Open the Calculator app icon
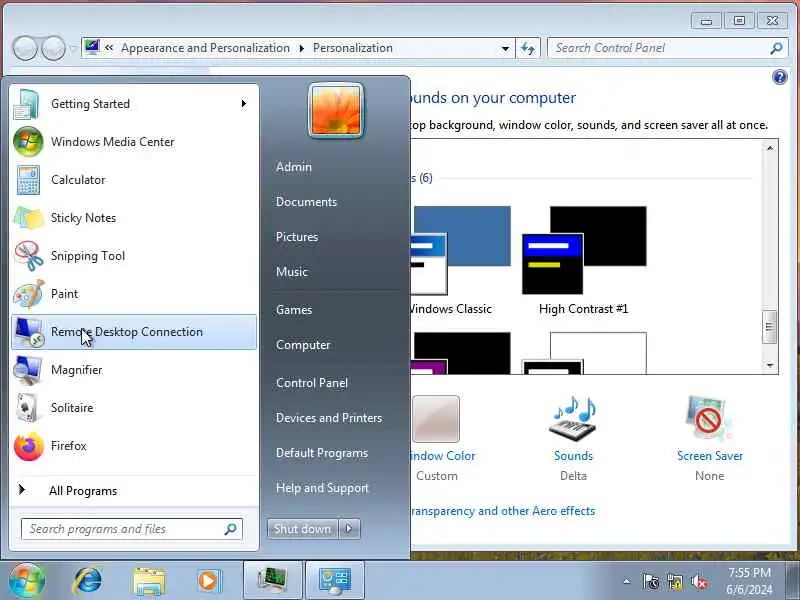This screenshot has height=600, width=800. coord(28,180)
